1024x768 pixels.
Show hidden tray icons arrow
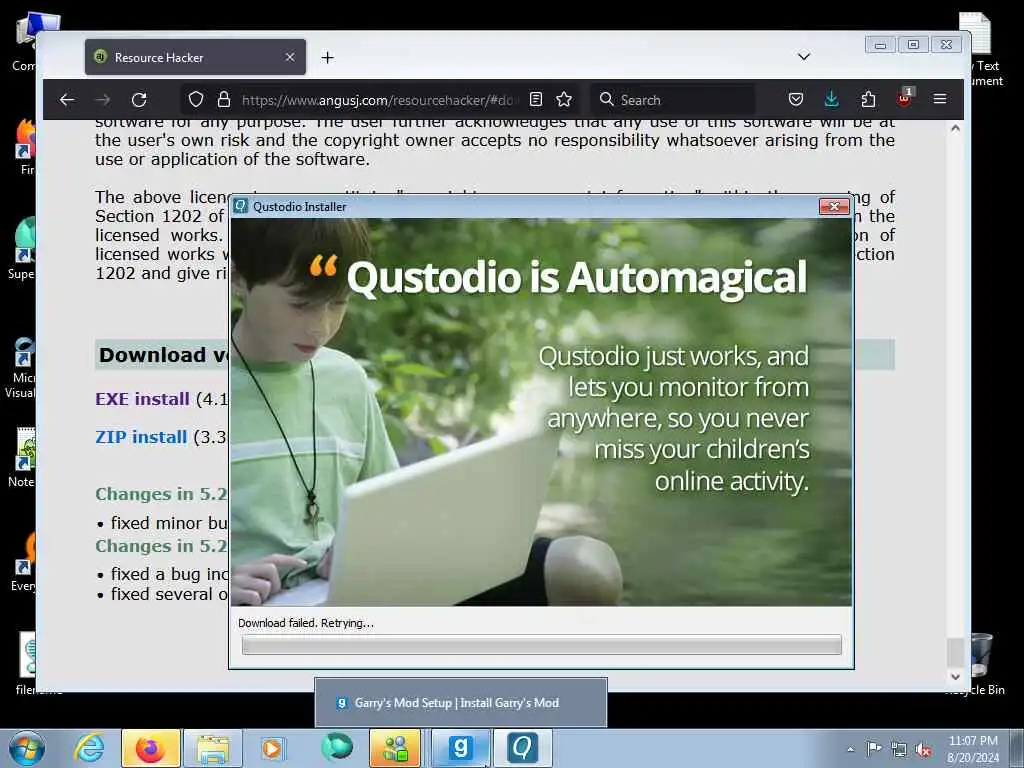click(x=850, y=749)
